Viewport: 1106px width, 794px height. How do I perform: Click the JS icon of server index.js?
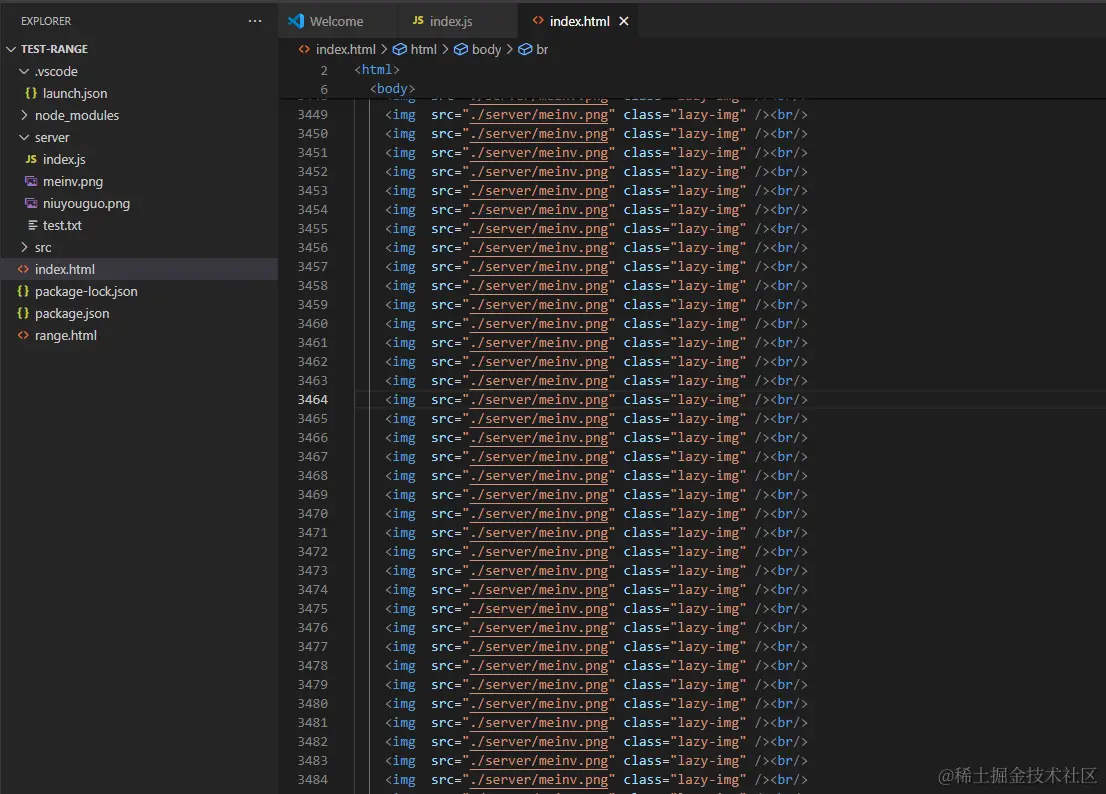click(31, 159)
